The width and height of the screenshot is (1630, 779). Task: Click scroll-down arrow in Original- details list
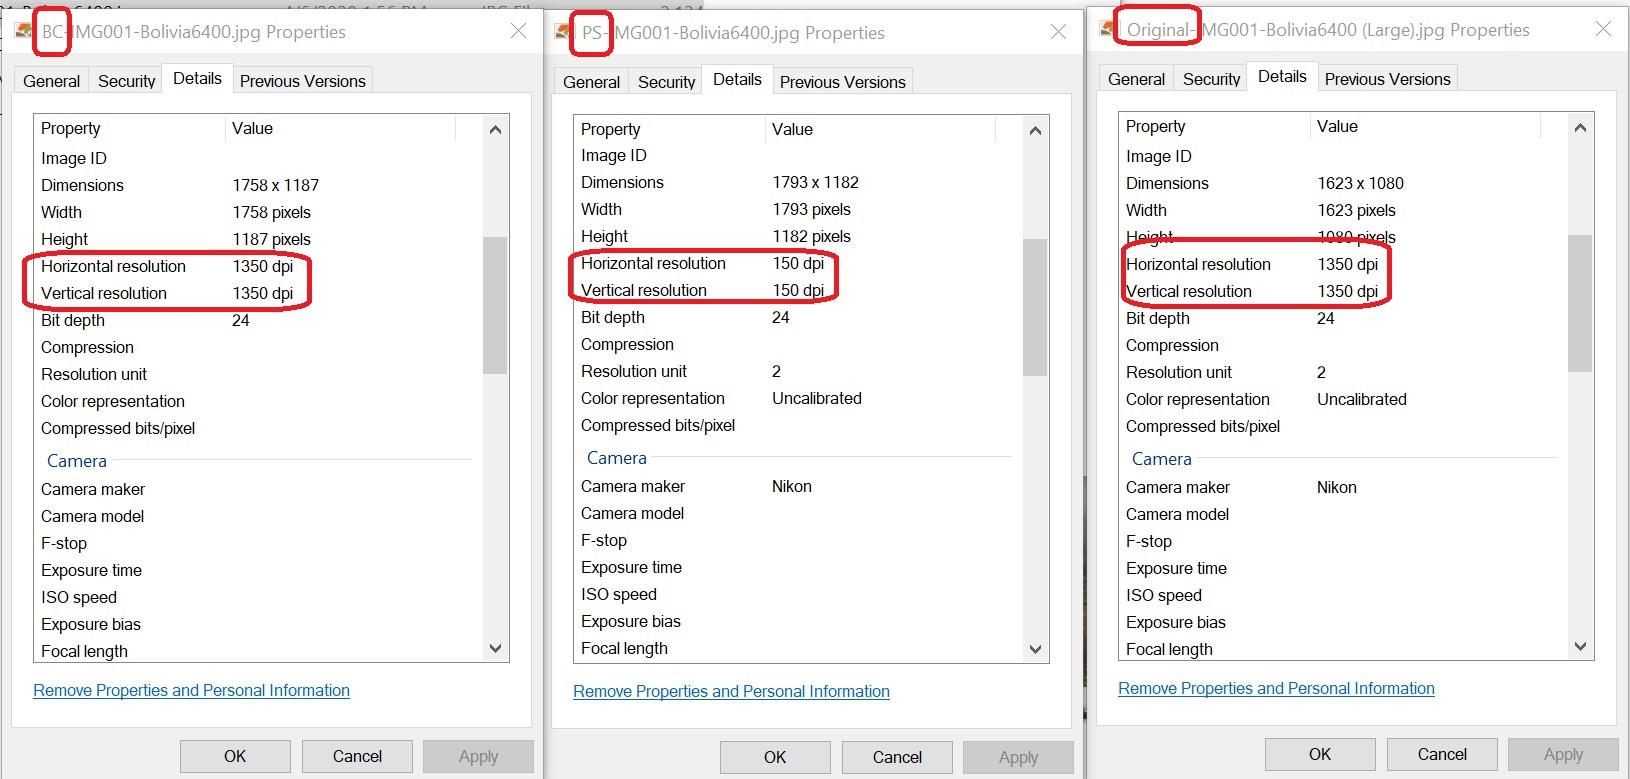[1580, 647]
